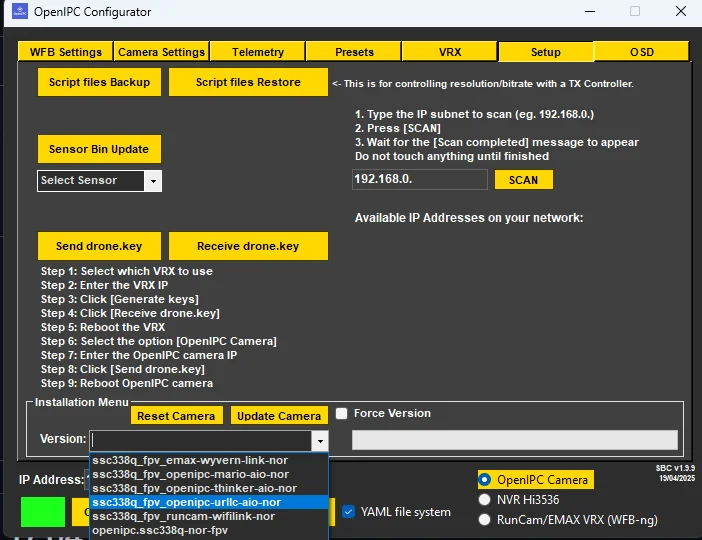Click the OpenIPC app logo icon

coord(20,11)
